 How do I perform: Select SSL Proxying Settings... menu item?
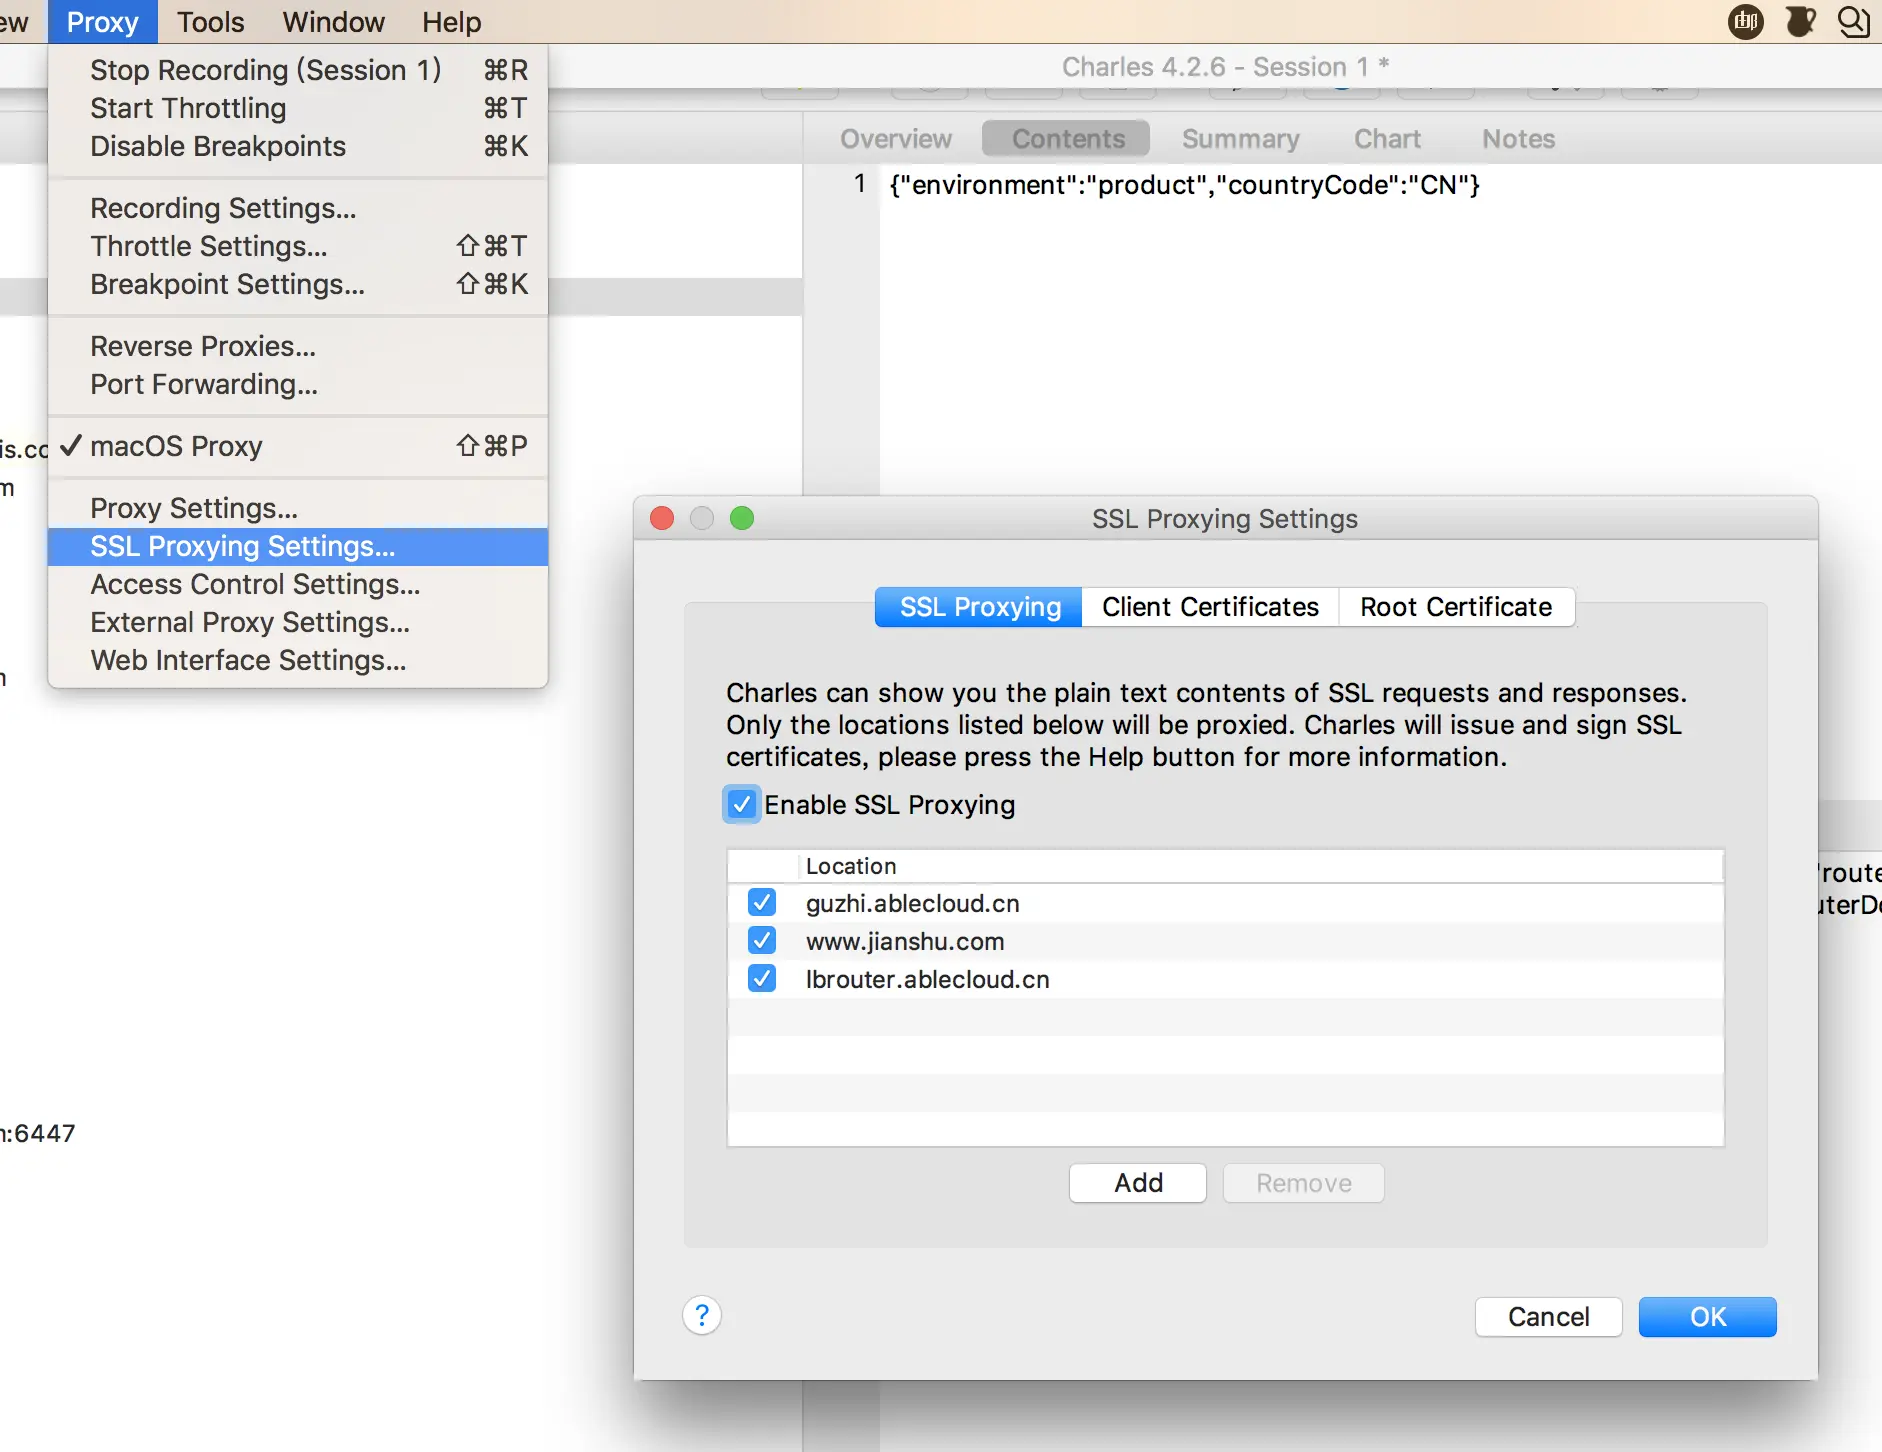tap(298, 546)
